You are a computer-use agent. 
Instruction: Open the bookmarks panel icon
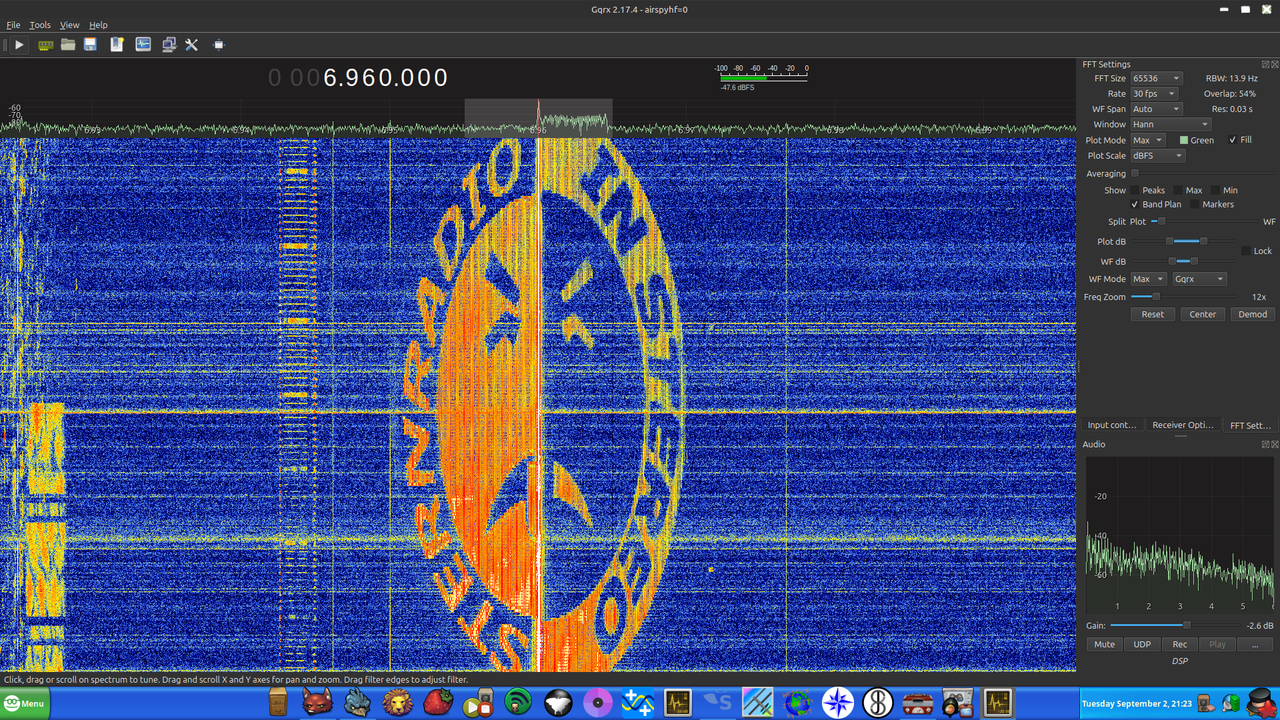[117, 44]
